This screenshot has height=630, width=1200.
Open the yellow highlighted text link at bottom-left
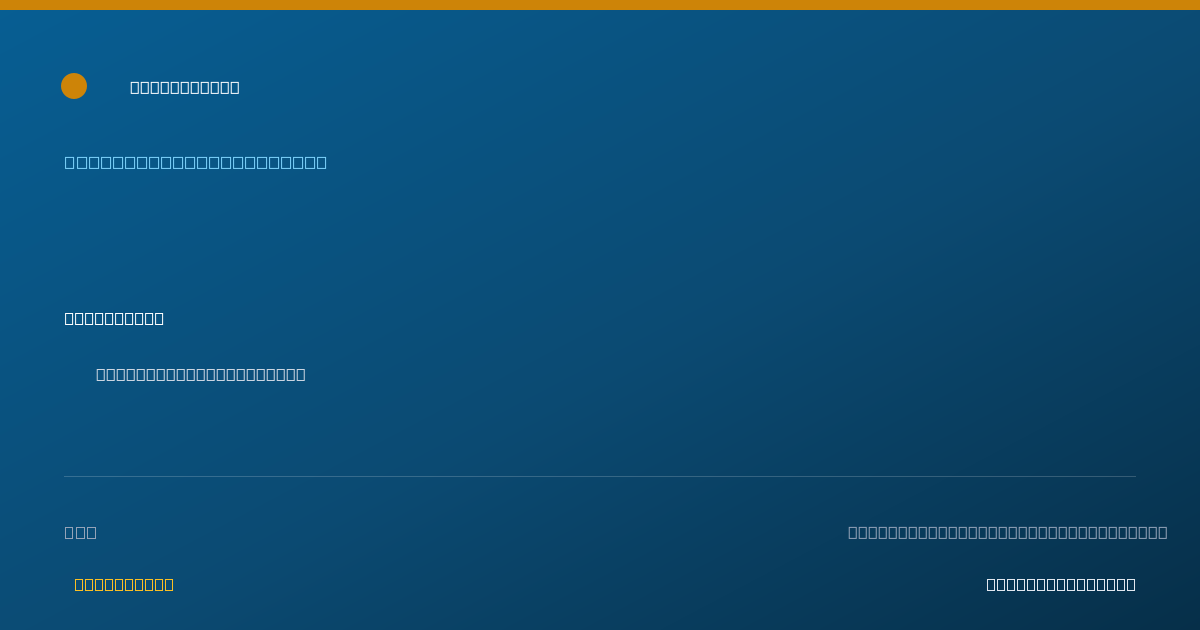coord(124,584)
